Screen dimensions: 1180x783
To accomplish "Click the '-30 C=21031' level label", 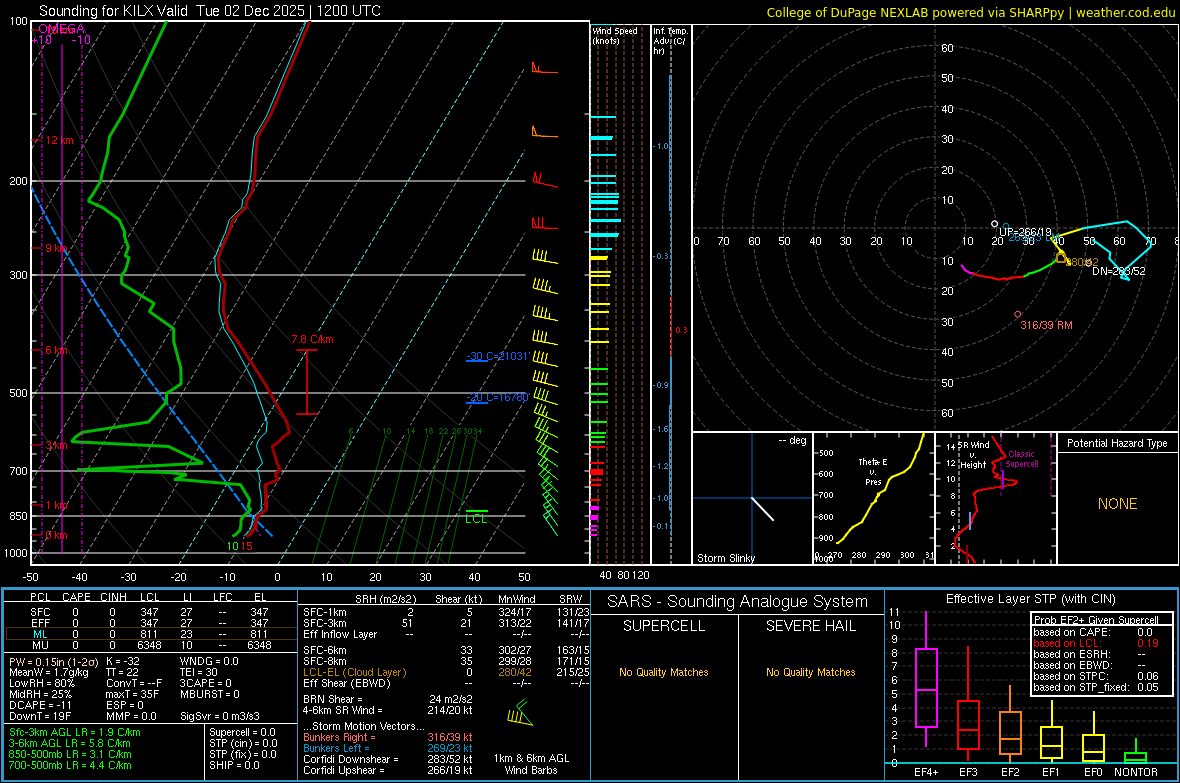I will point(497,355).
